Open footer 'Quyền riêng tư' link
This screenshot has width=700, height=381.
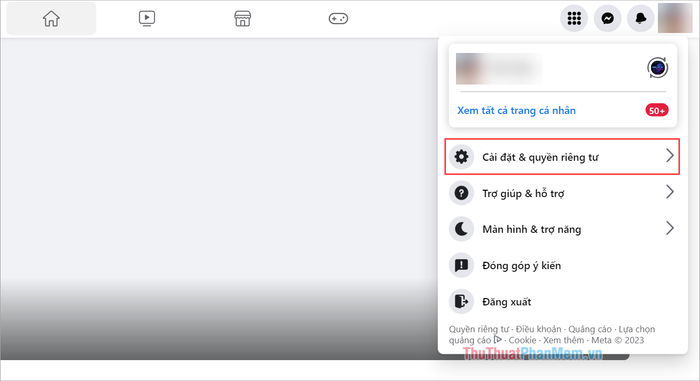[x=479, y=329]
